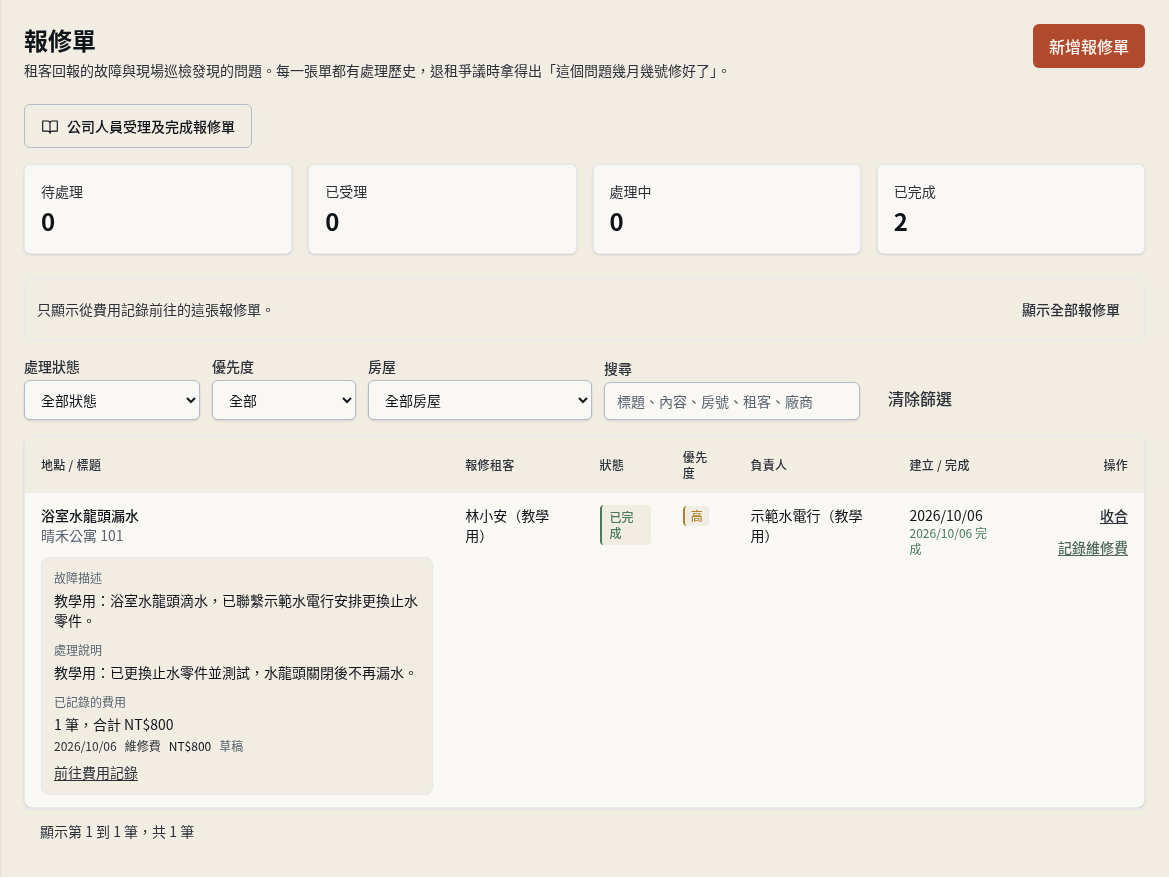The image size is (1169, 877).
Task: Collapse the row with 收合
Action: point(1114,516)
